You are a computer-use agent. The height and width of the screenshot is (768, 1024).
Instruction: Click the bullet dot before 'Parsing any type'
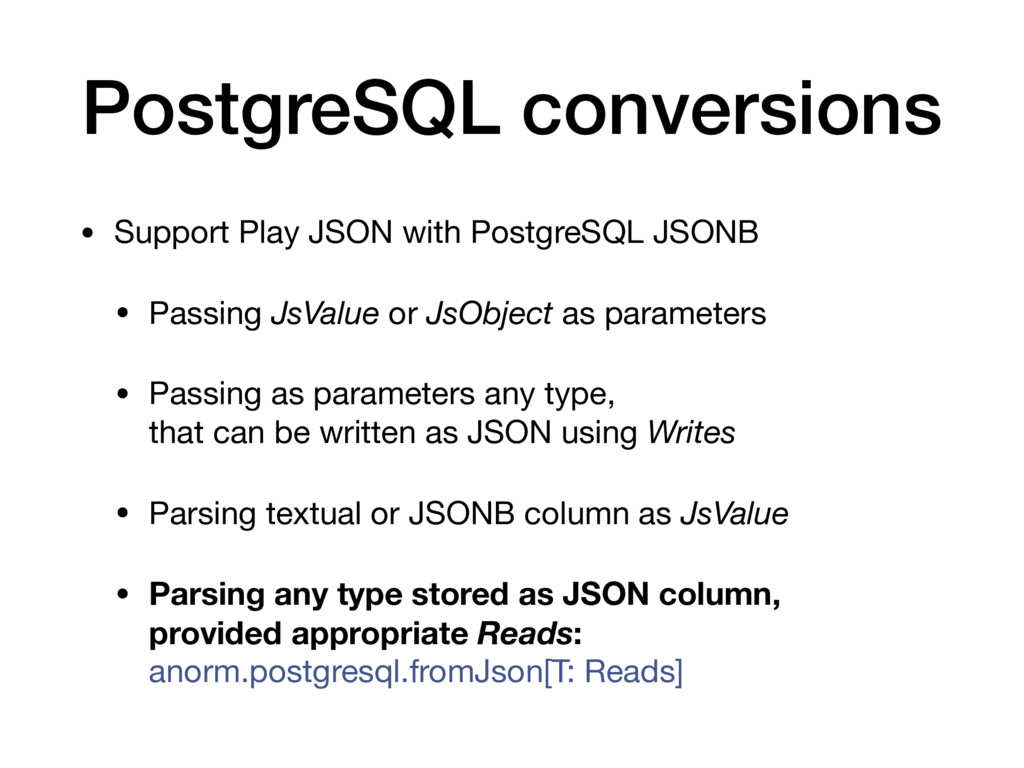point(123,595)
